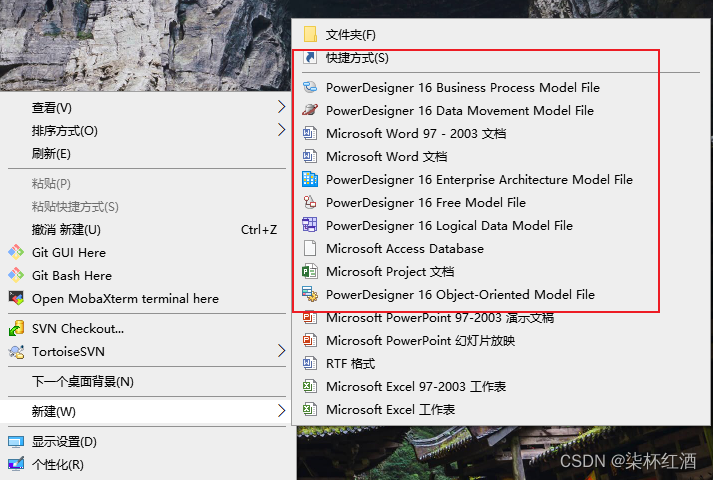
Task: Expand the 查看(V) submenu arrow
Action: click(x=281, y=107)
